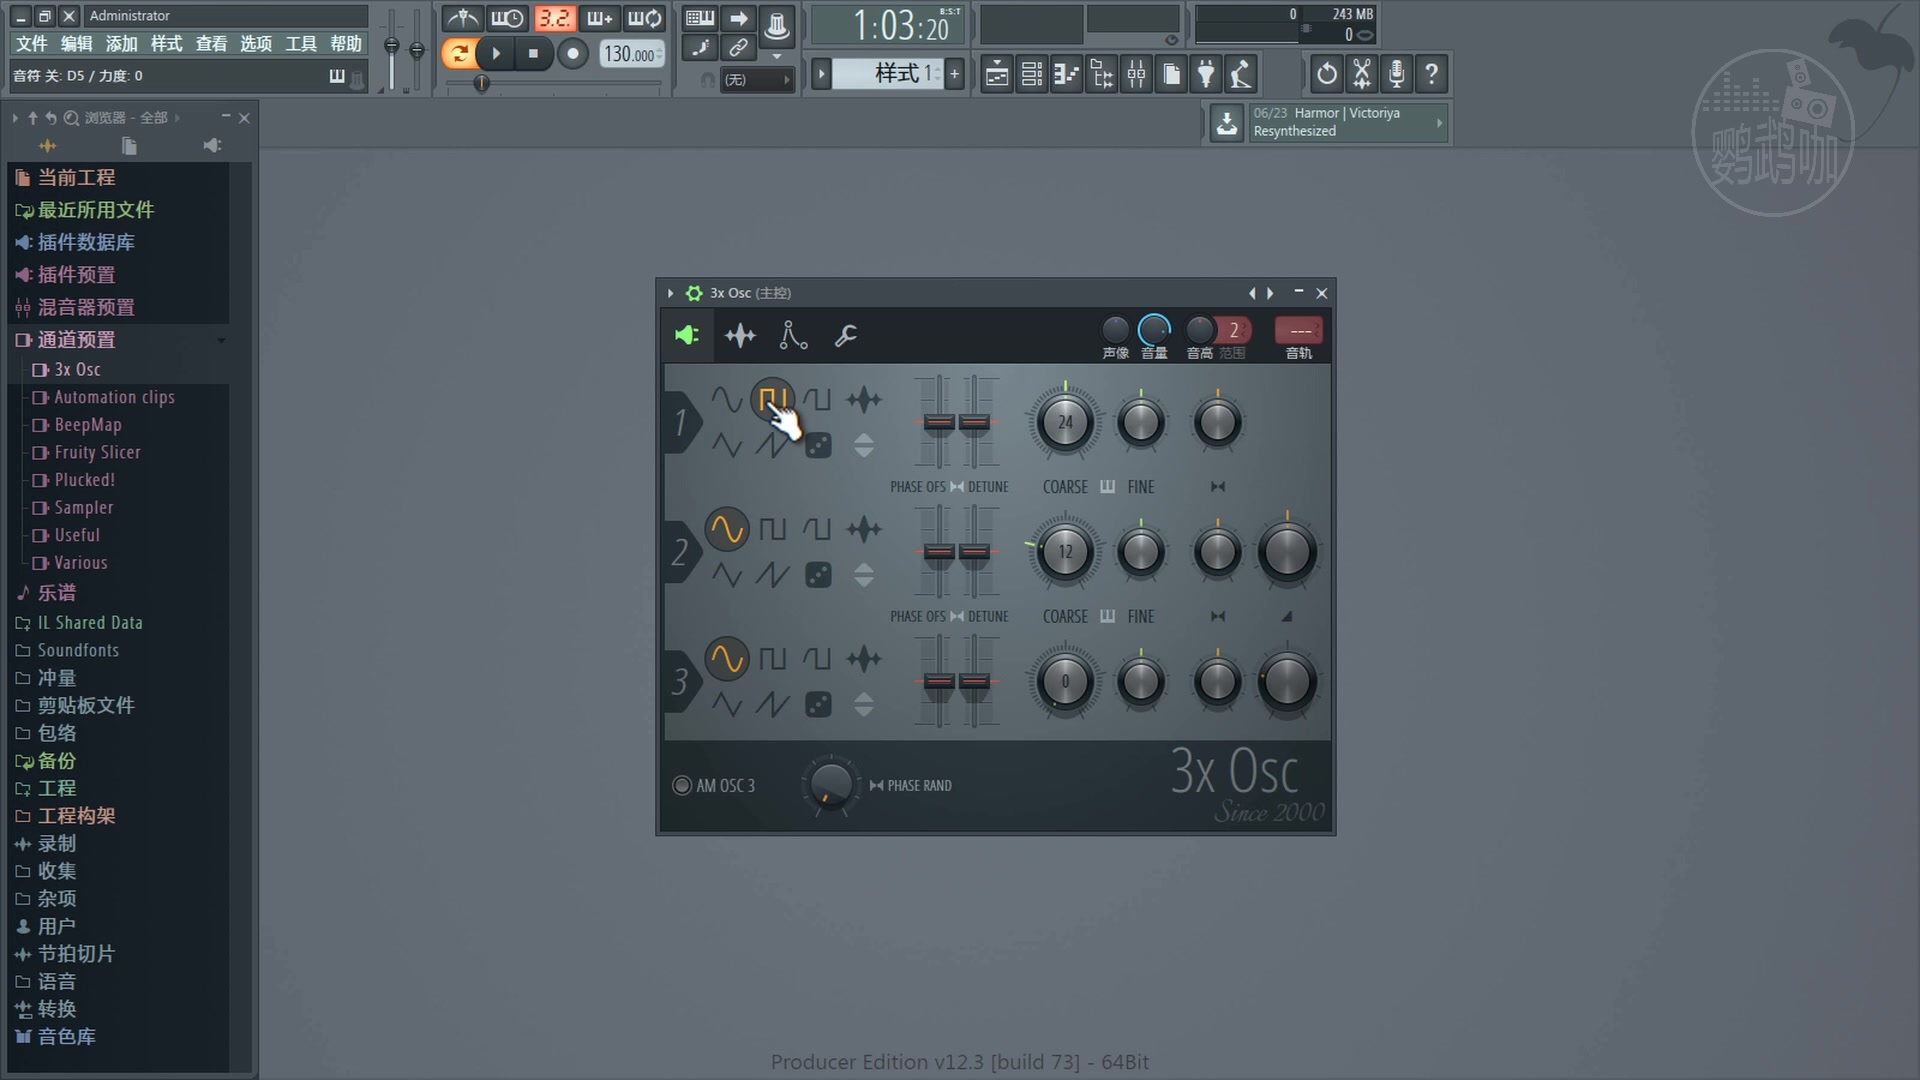Select the sine waveform for oscillator 2
This screenshot has width=1920, height=1080.
coord(727,528)
